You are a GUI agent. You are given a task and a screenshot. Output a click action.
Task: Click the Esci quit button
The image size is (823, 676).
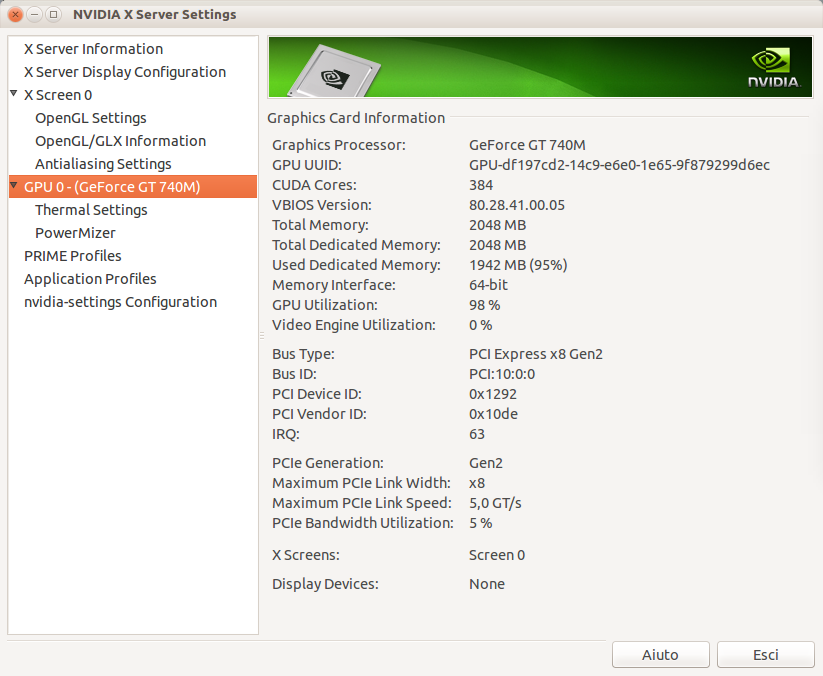[x=765, y=654]
